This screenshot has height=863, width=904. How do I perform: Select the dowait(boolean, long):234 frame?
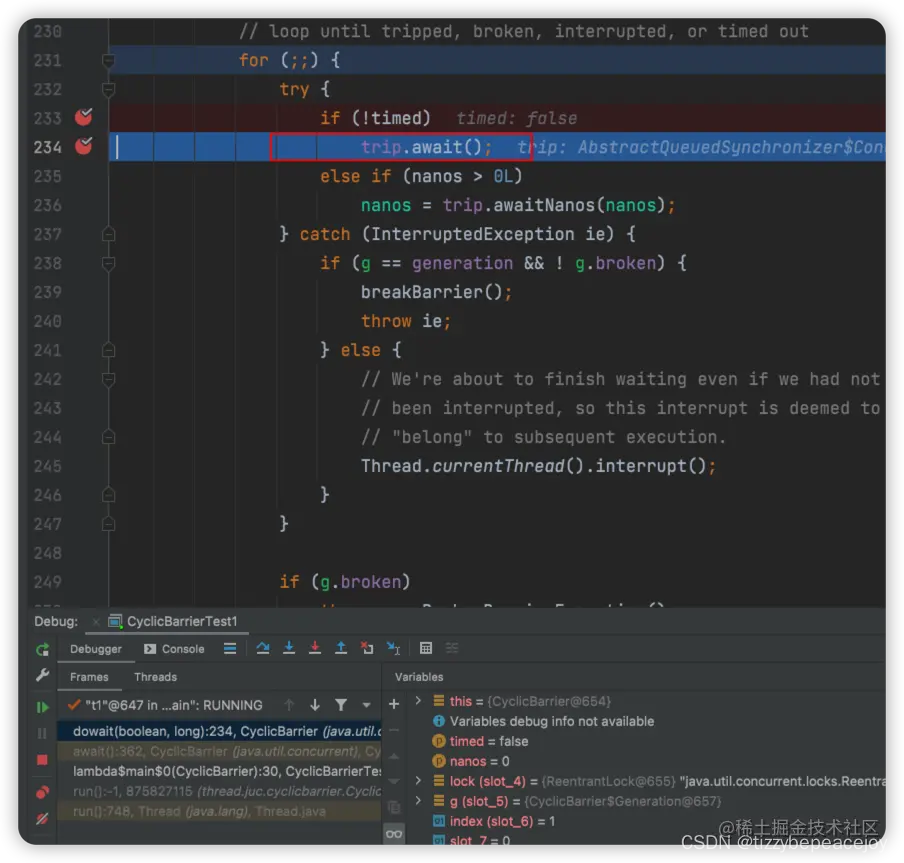pos(219,731)
